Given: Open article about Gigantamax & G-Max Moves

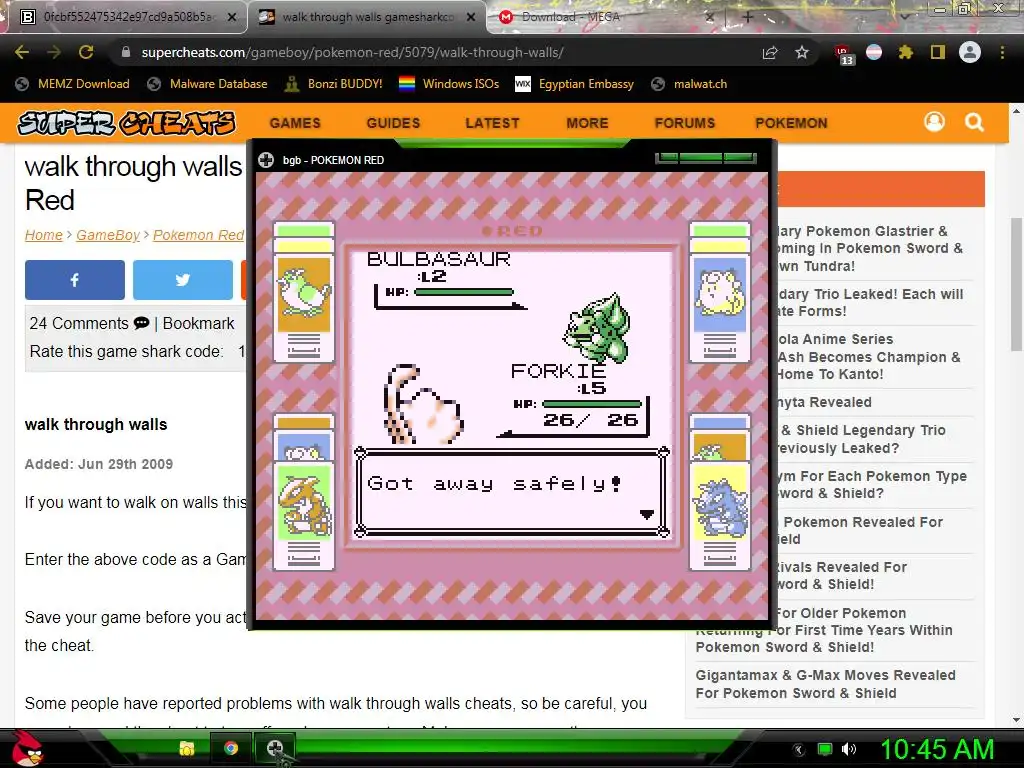Looking at the screenshot, I should click(825, 684).
